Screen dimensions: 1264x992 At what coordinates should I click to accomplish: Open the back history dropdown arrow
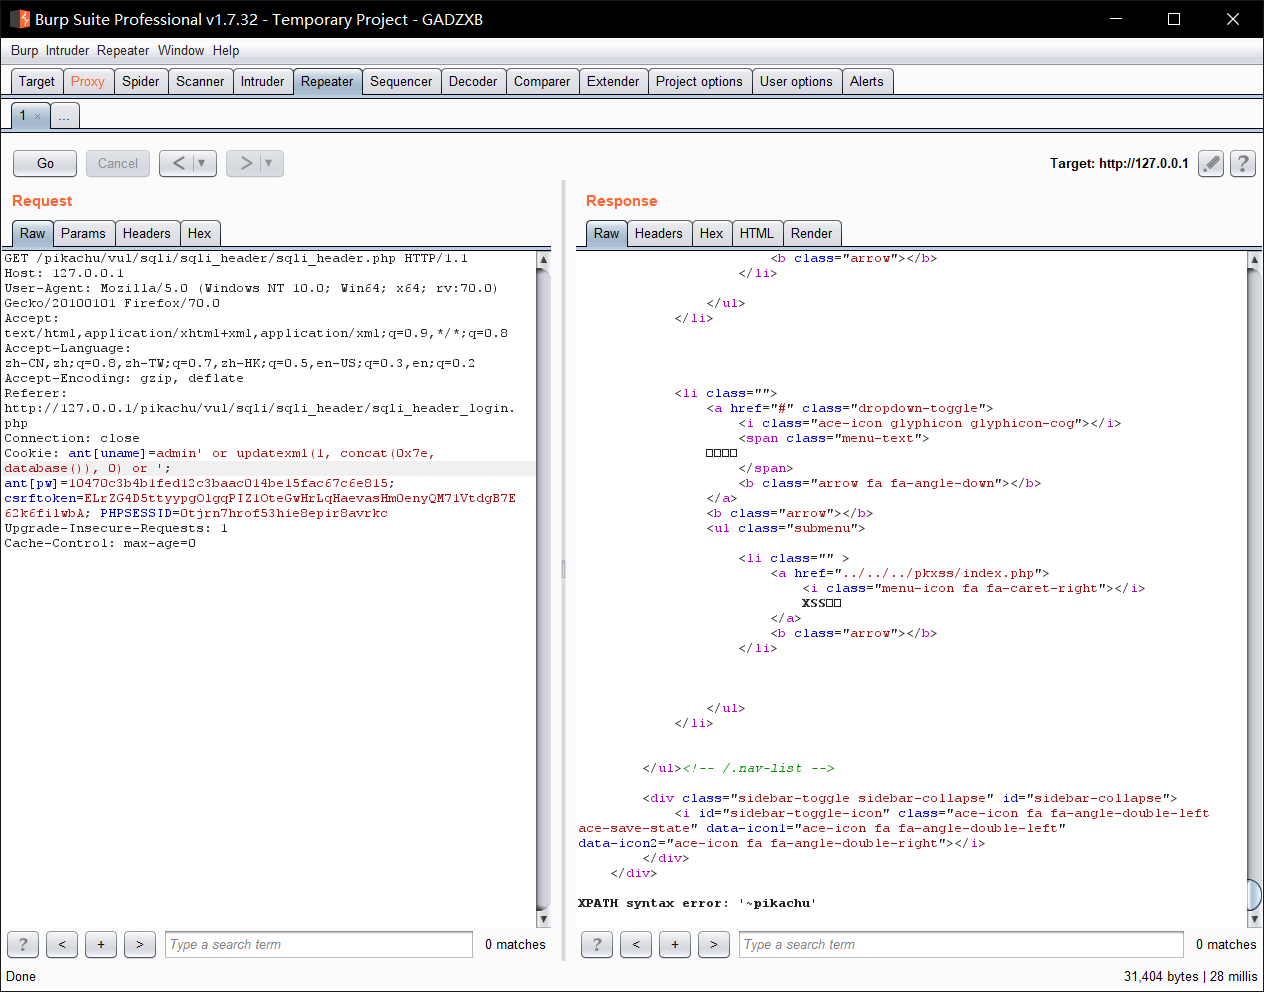pos(203,163)
